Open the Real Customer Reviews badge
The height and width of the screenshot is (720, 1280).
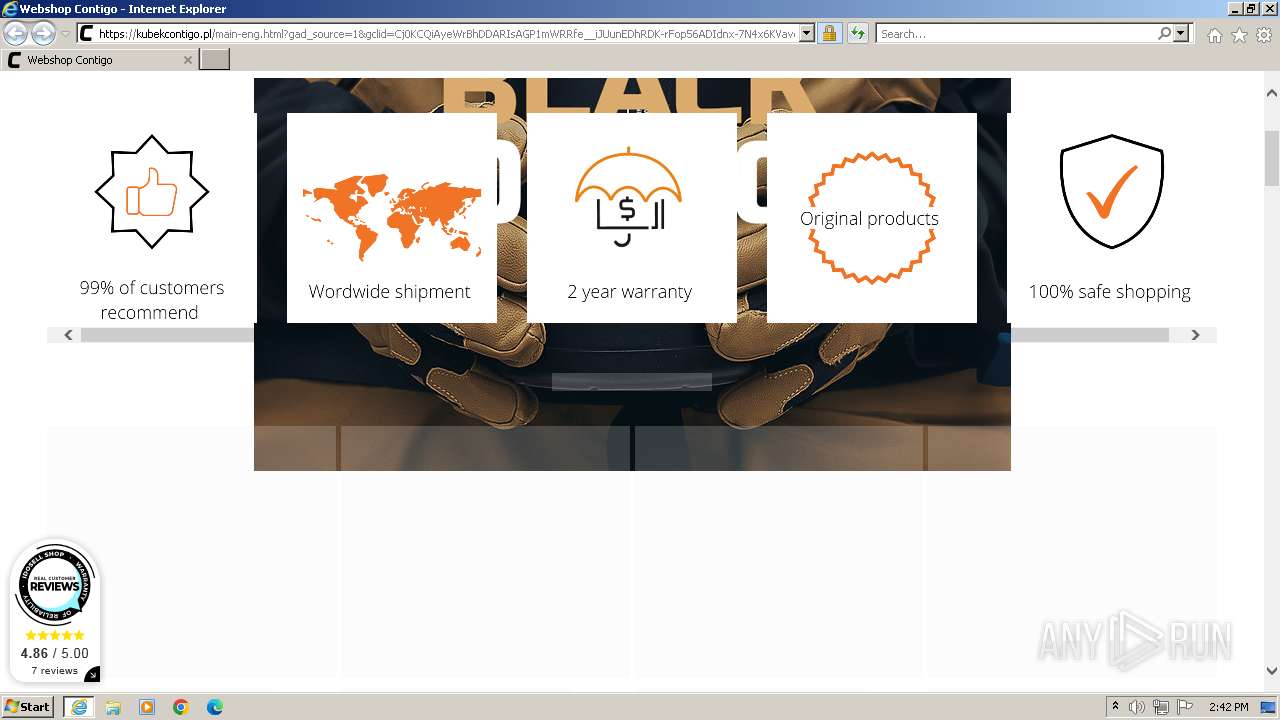click(x=54, y=586)
